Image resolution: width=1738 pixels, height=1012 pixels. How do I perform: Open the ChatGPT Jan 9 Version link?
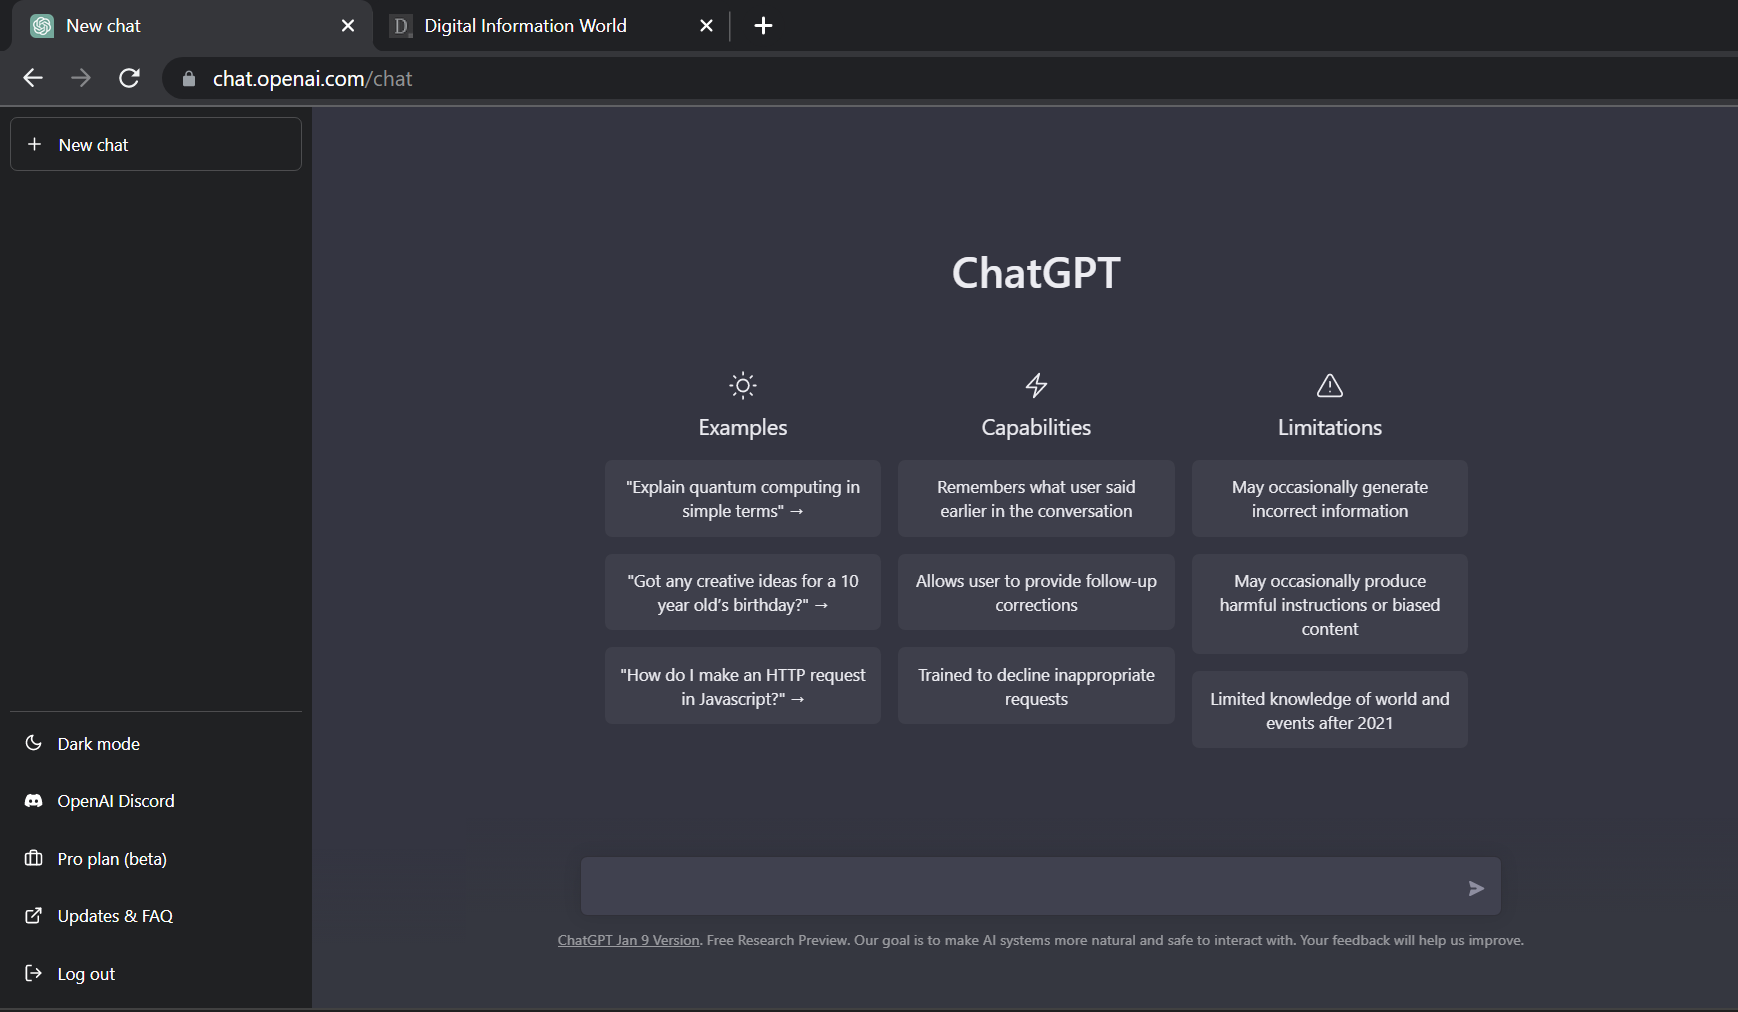click(628, 940)
